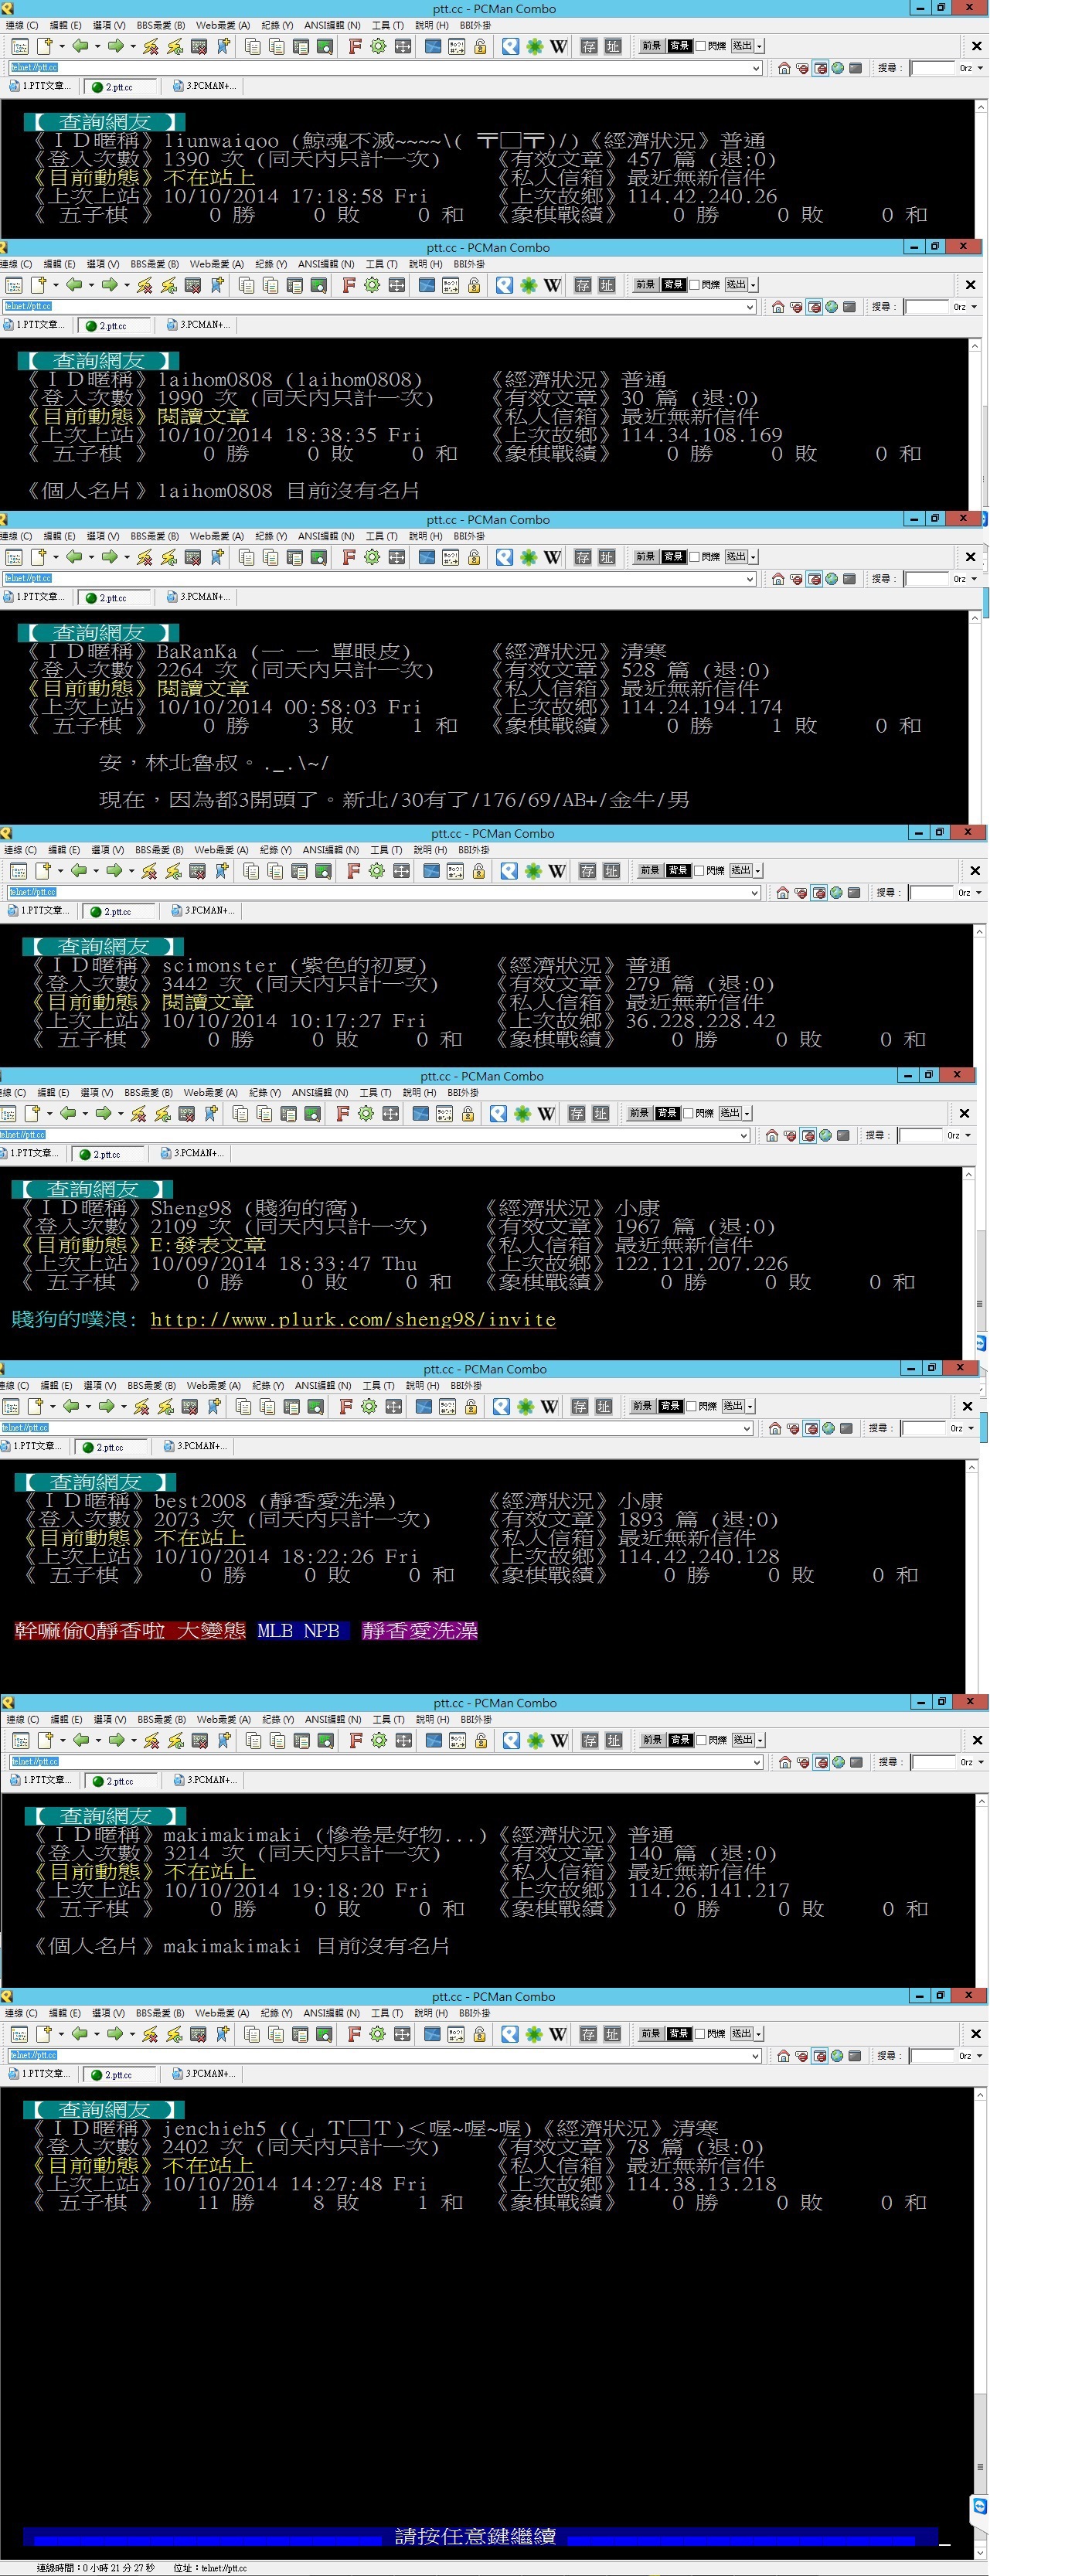Click the 存 icon in BaRanKa window
This screenshot has width=1082, height=2576.
click(583, 557)
